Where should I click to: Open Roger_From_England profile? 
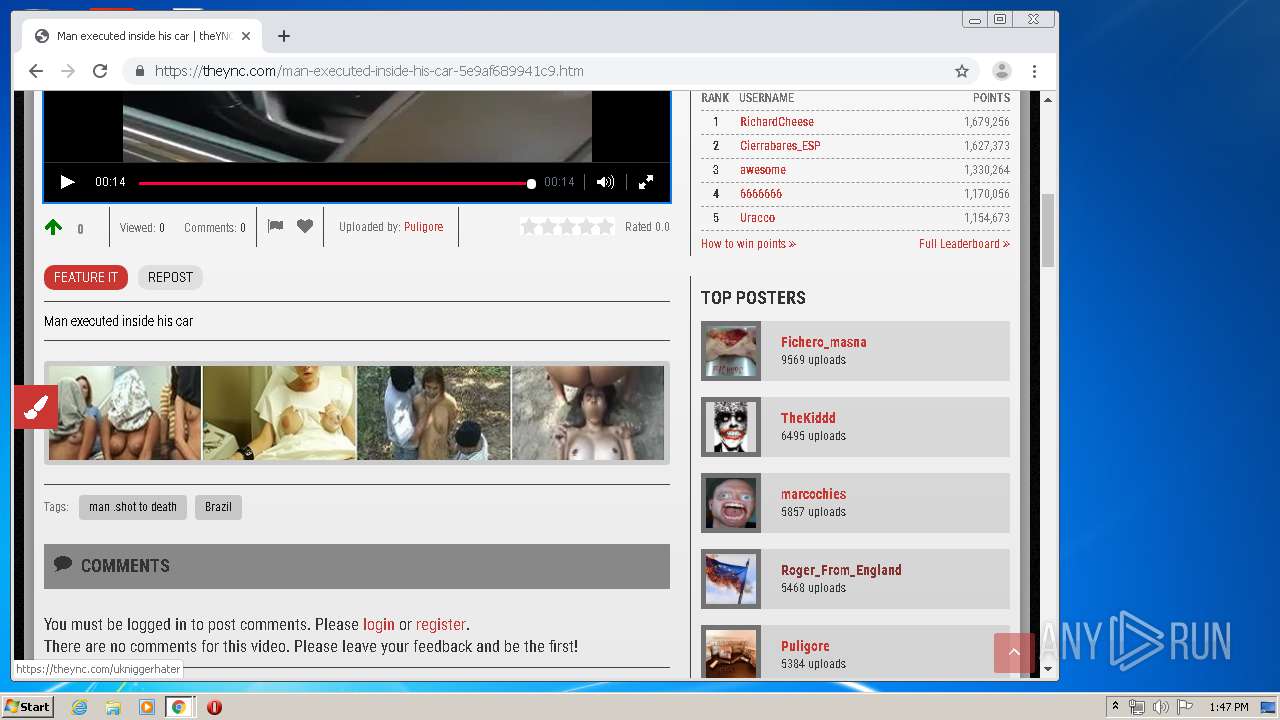pyautogui.click(x=841, y=570)
